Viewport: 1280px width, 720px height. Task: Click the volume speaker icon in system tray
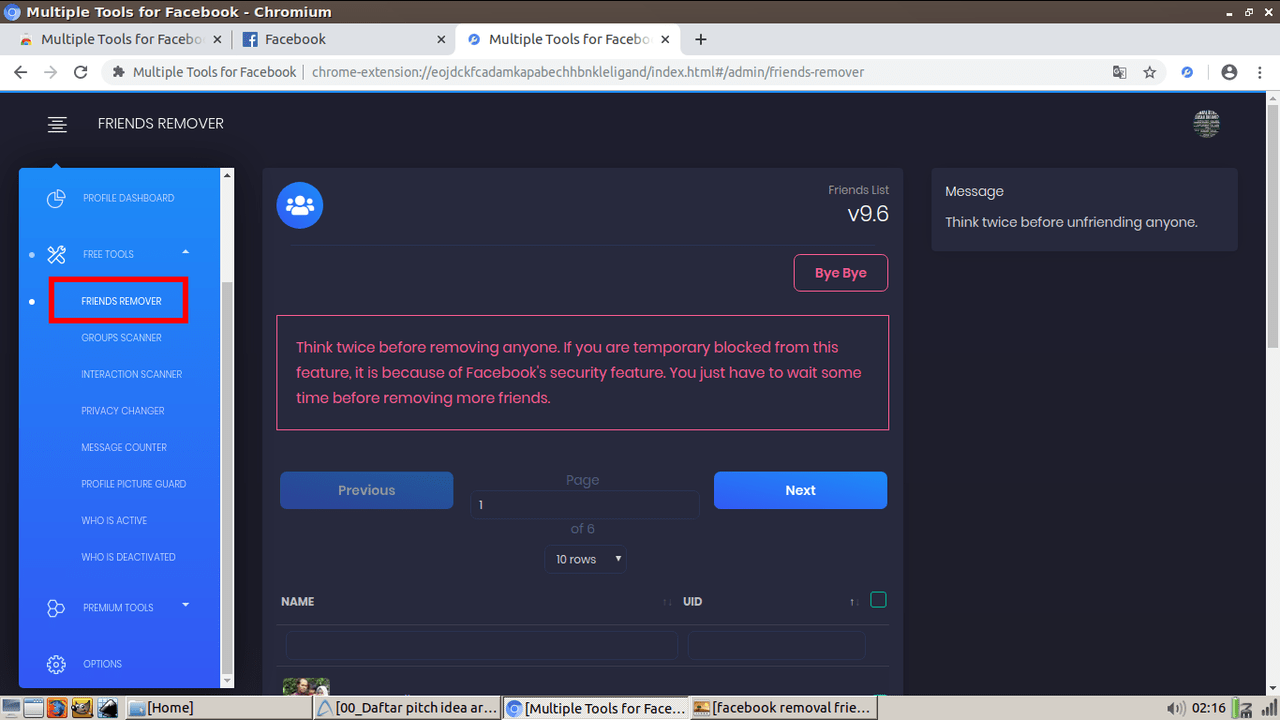click(1176, 708)
